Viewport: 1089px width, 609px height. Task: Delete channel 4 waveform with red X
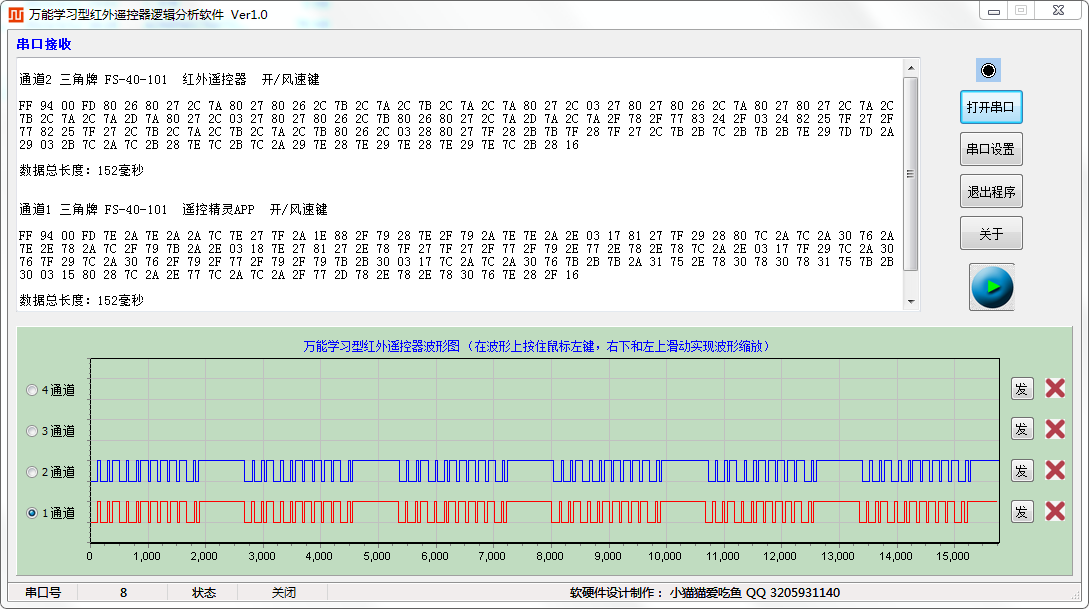pos(1055,388)
